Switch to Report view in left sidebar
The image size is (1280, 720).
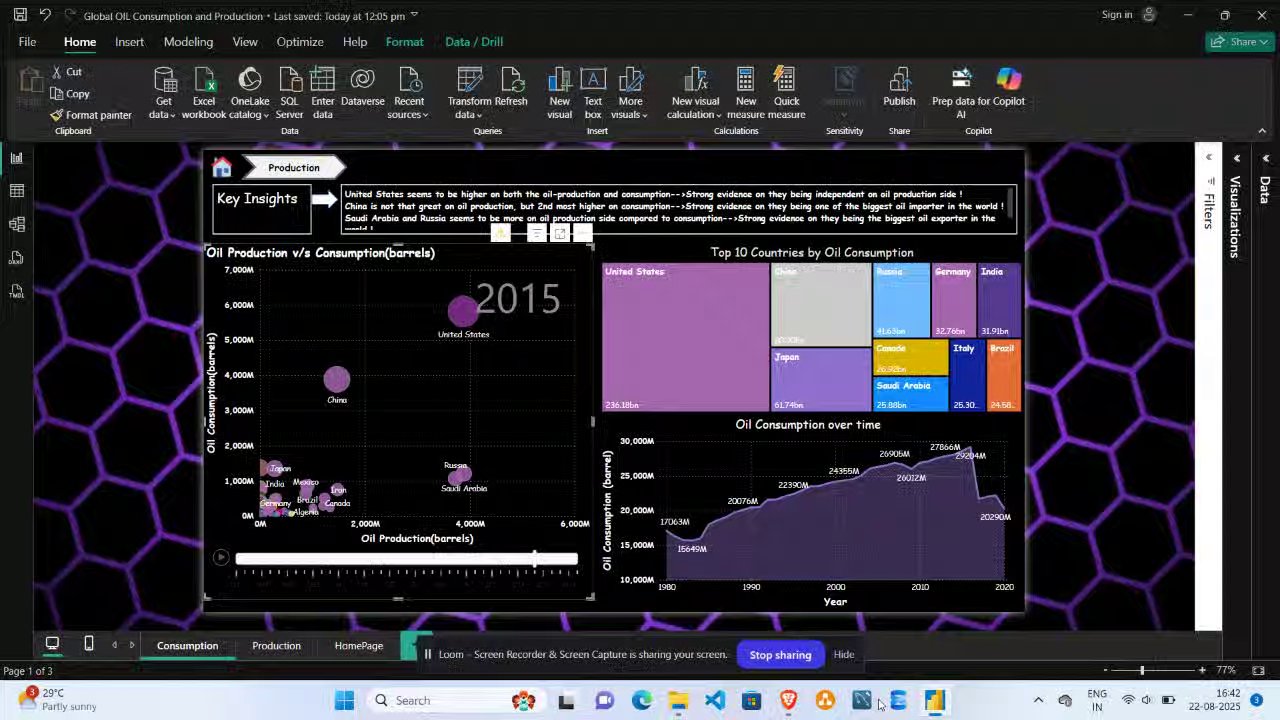16,157
